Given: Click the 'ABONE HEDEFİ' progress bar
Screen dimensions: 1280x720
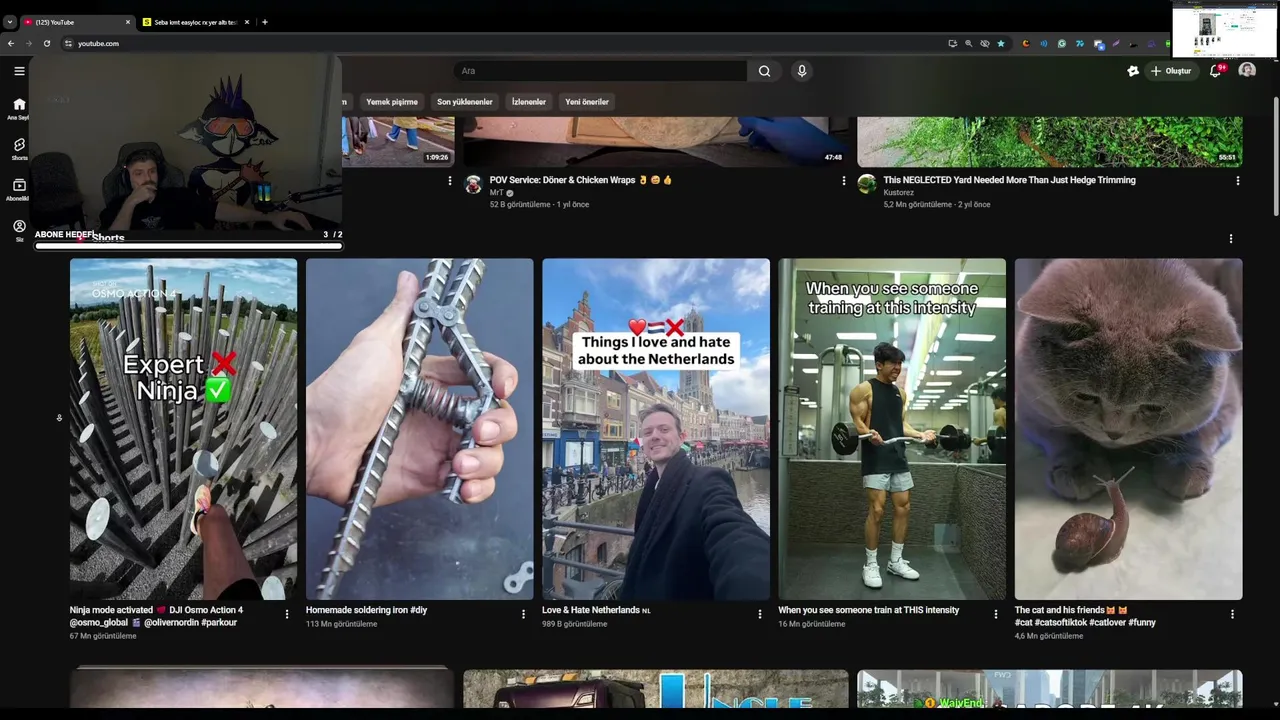Looking at the screenshot, I should pos(189,245).
